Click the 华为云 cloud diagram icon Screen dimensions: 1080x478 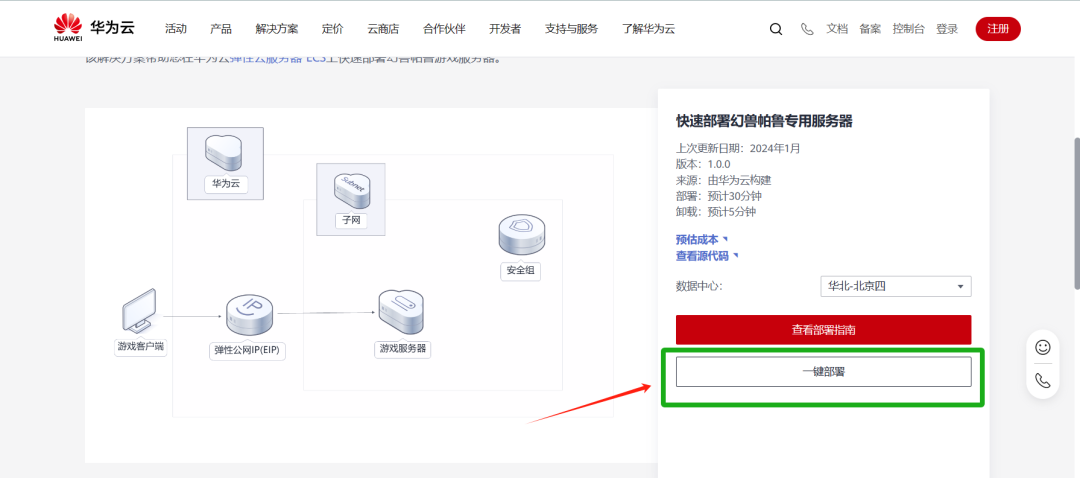pyautogui.click(x=225, y=153)
